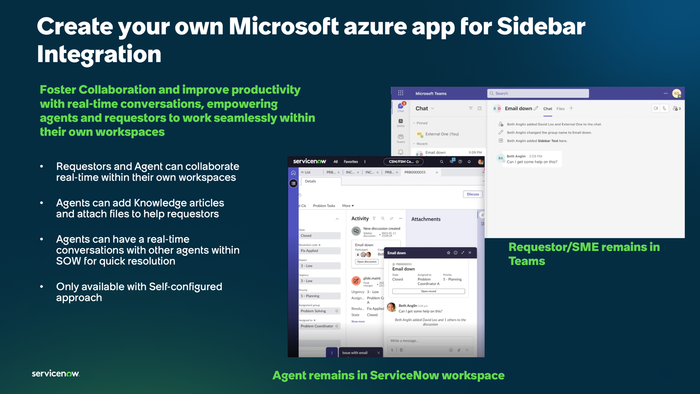Go to the workspace Home icon
This screenshot has height=394, width=700.
(x=293, y=173)
